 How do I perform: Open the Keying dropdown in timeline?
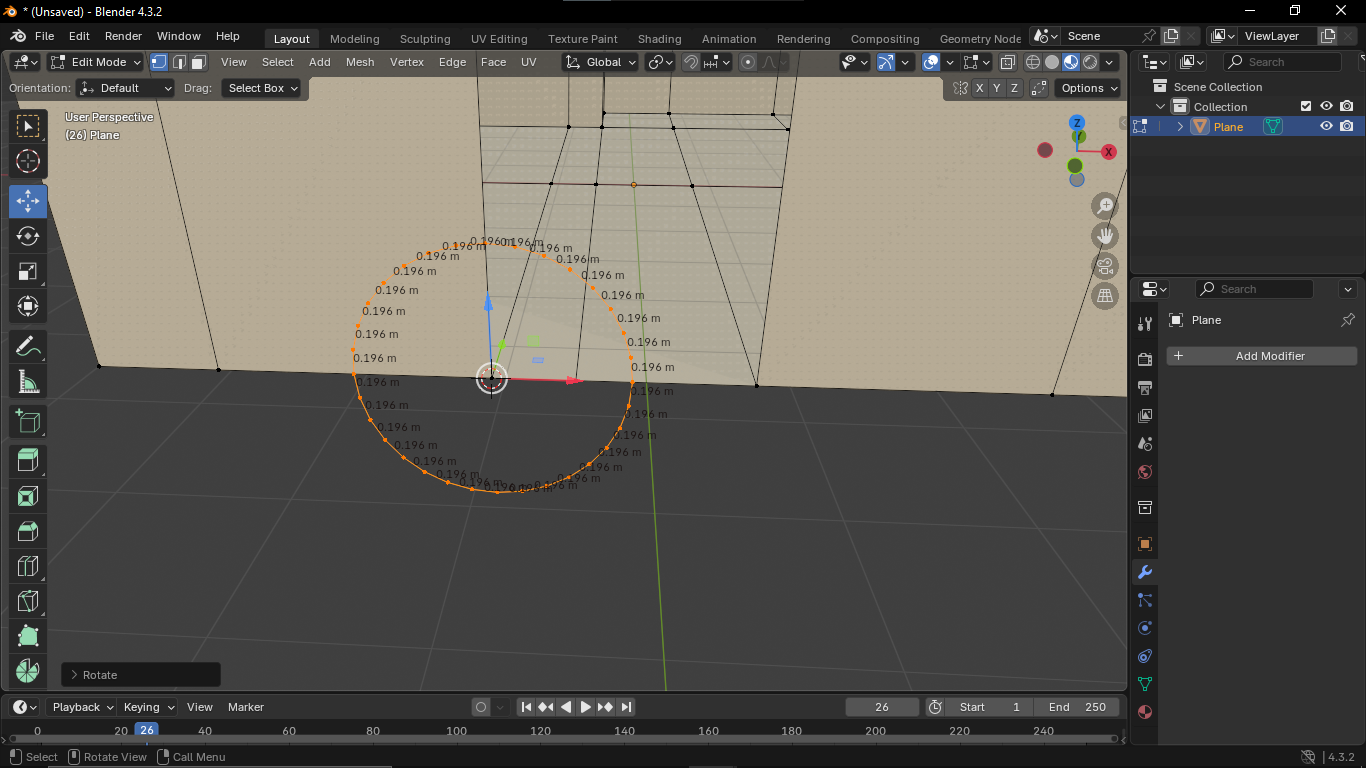coord(149,707)
